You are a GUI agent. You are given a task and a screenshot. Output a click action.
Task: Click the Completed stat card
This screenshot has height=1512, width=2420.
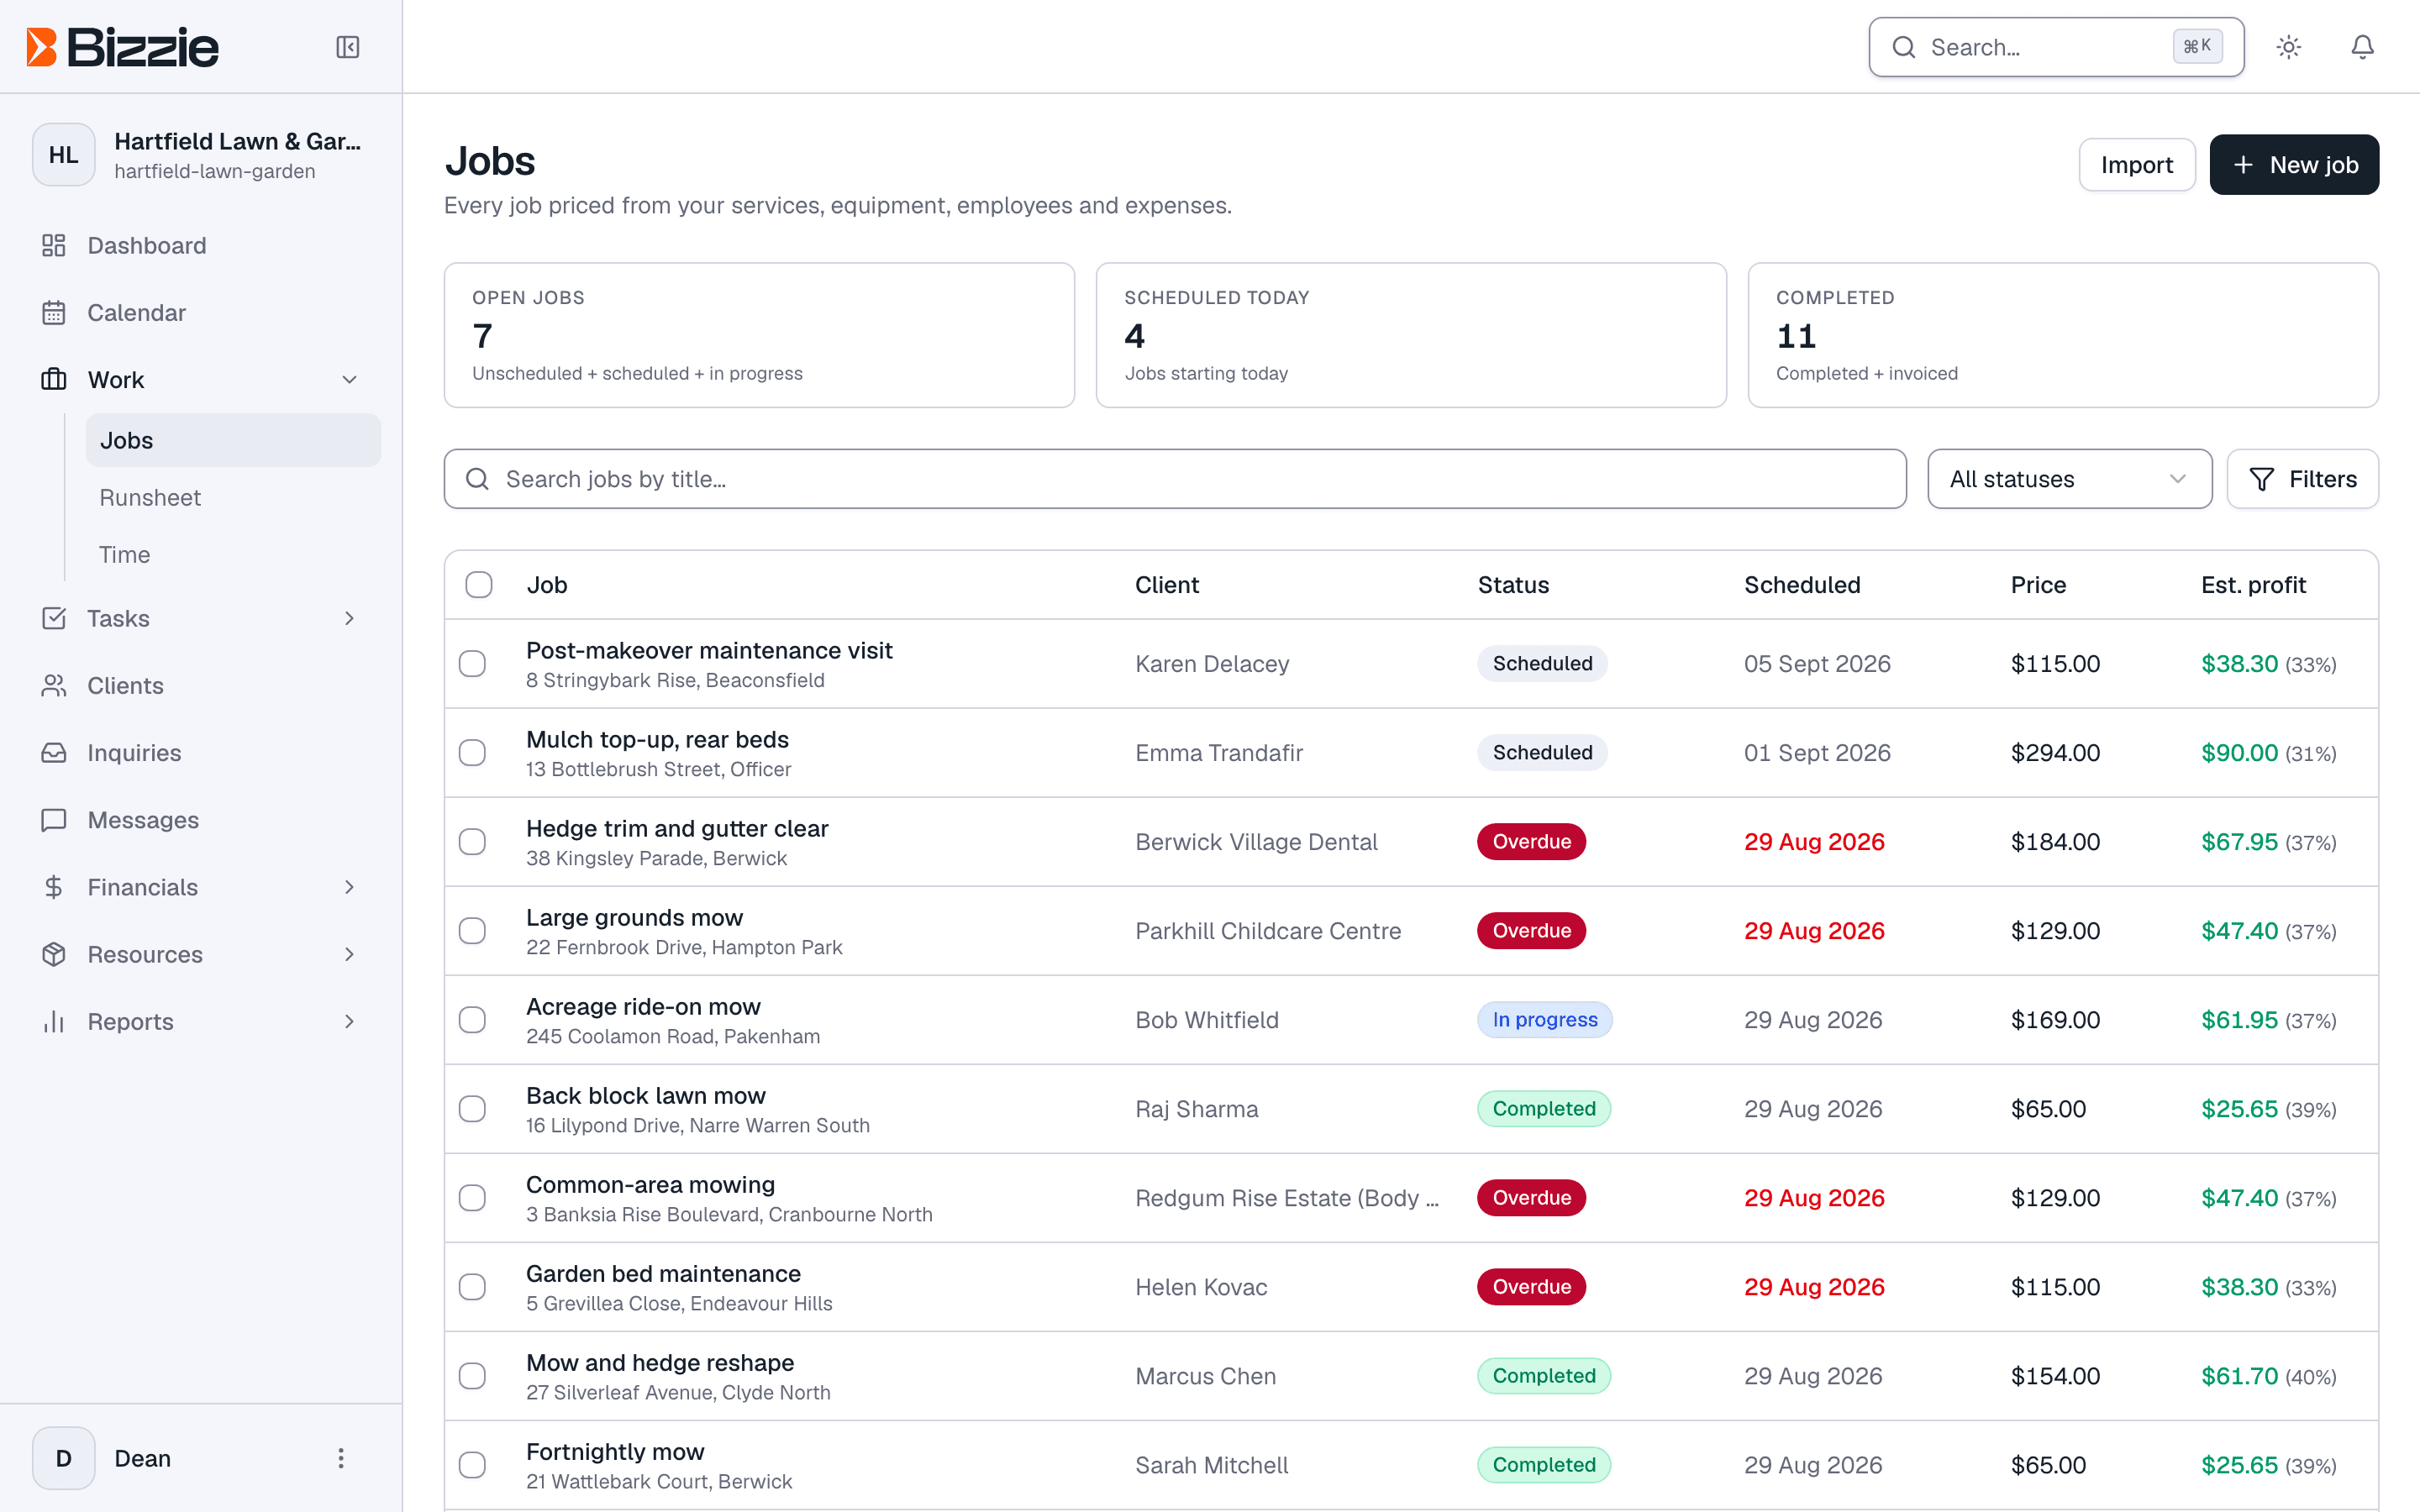click(x=2063, y=335)
